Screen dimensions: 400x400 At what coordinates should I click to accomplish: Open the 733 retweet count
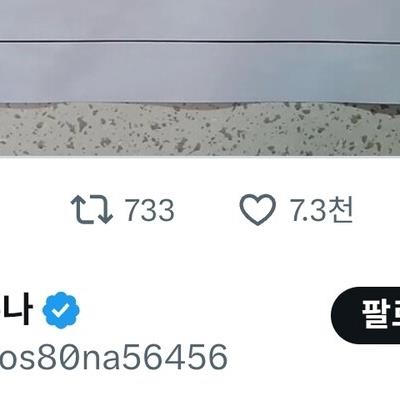pos(150,210)
